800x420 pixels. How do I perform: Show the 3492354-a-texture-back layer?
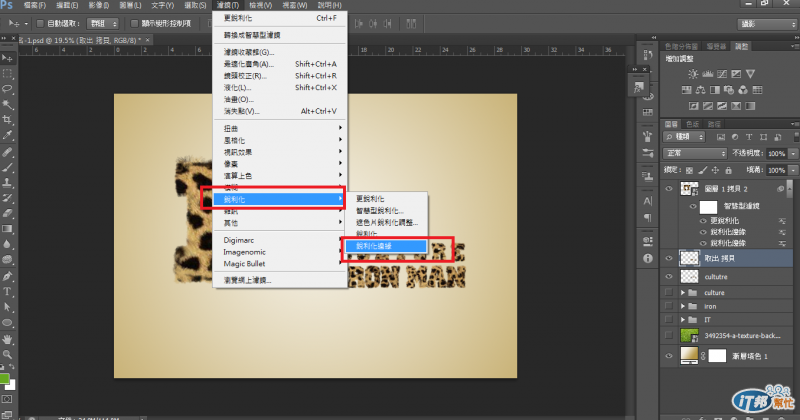pyautogui.click(x=669, y=335)
